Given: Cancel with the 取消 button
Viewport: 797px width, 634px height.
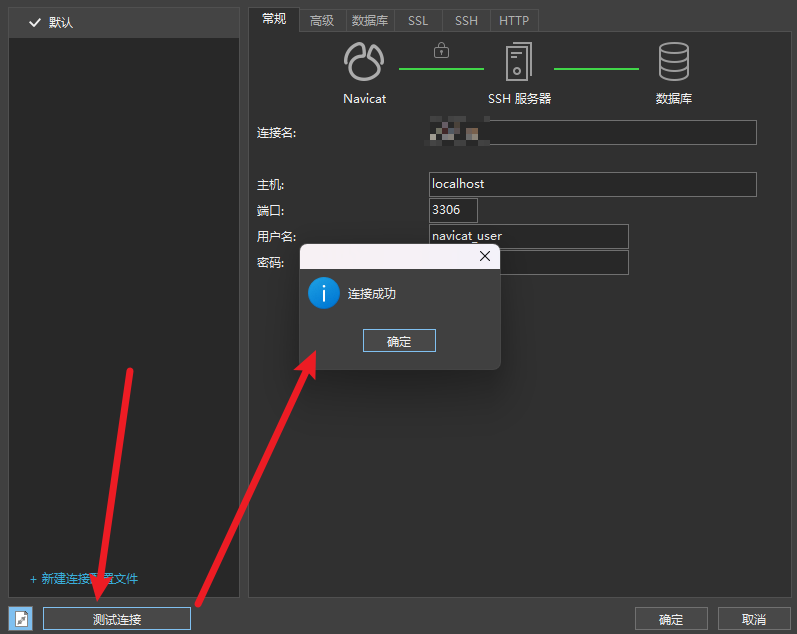Looking at the screenshot, I should (x=754, y=619).
